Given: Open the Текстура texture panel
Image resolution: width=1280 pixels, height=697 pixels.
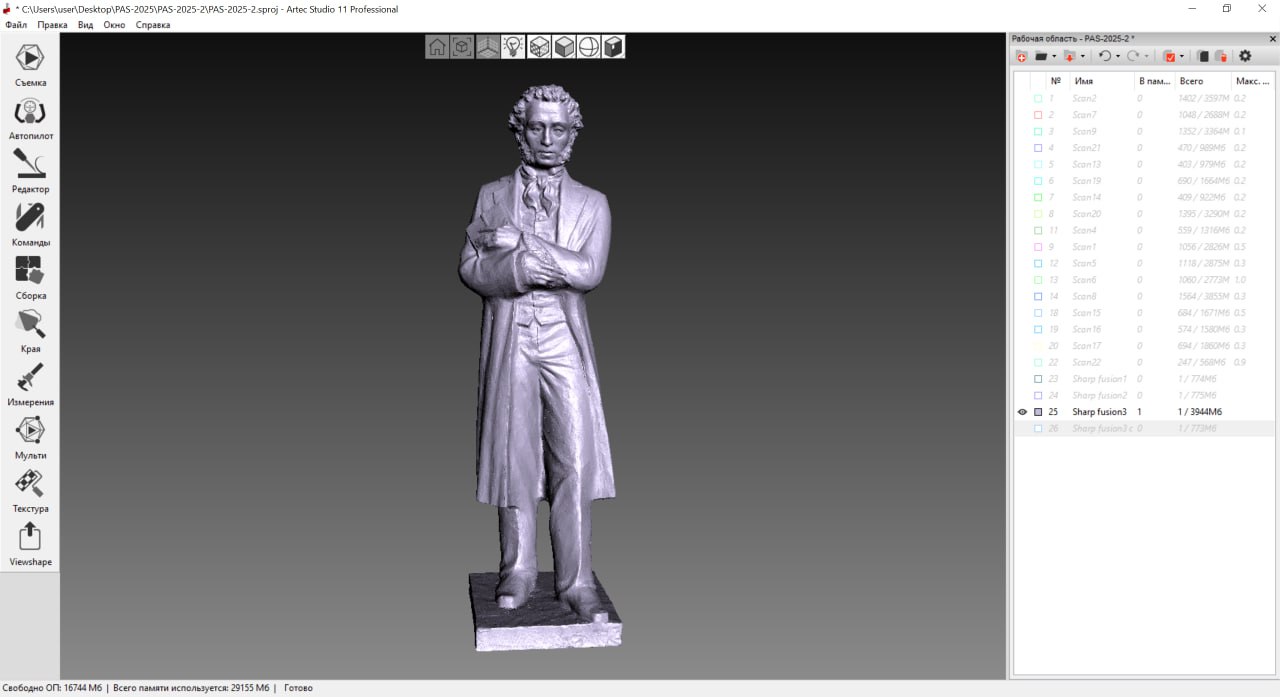Looking at the screenshot, I should coord(30,491).
